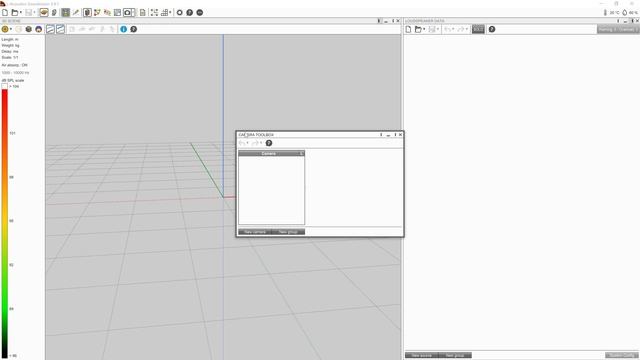Expand the open-project dropdown arrow in main toolbar
The height and width of the screenshot is (360, 640).
click(x=20, y=13)
